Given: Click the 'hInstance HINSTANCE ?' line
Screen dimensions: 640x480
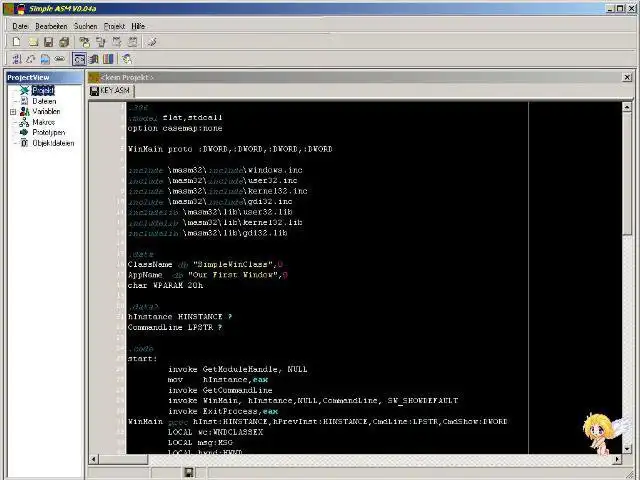Looking at the screenshot, I should click(x=180, y=317).
